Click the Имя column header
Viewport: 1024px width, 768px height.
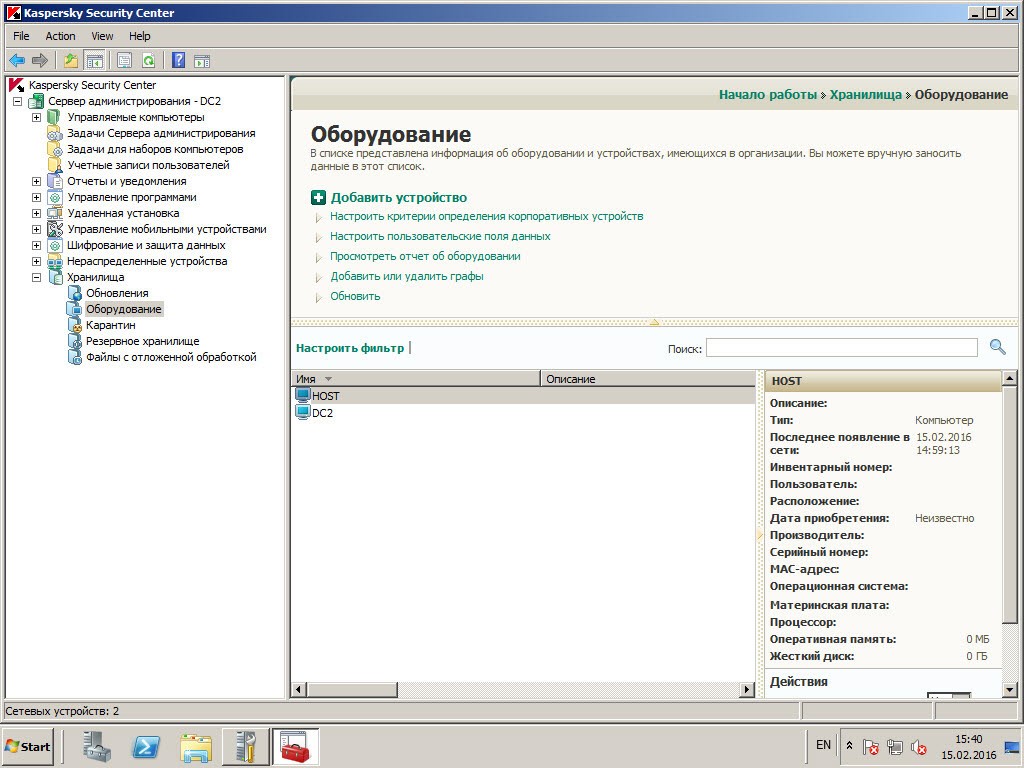(x=415, y=379)
